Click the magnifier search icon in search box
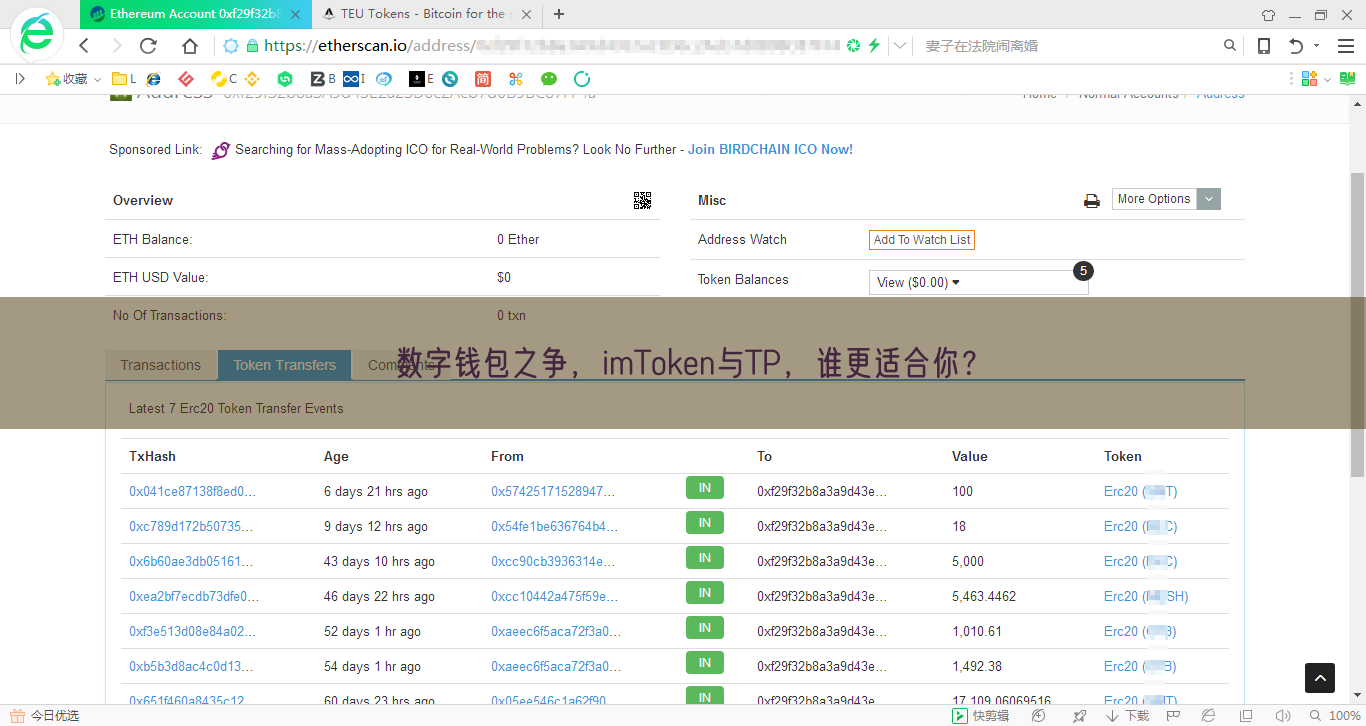 pos(1230,46)
